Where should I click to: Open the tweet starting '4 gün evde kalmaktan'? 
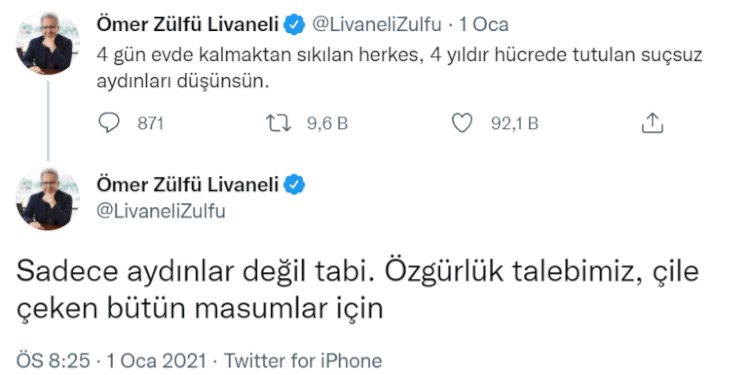(399, 69)
